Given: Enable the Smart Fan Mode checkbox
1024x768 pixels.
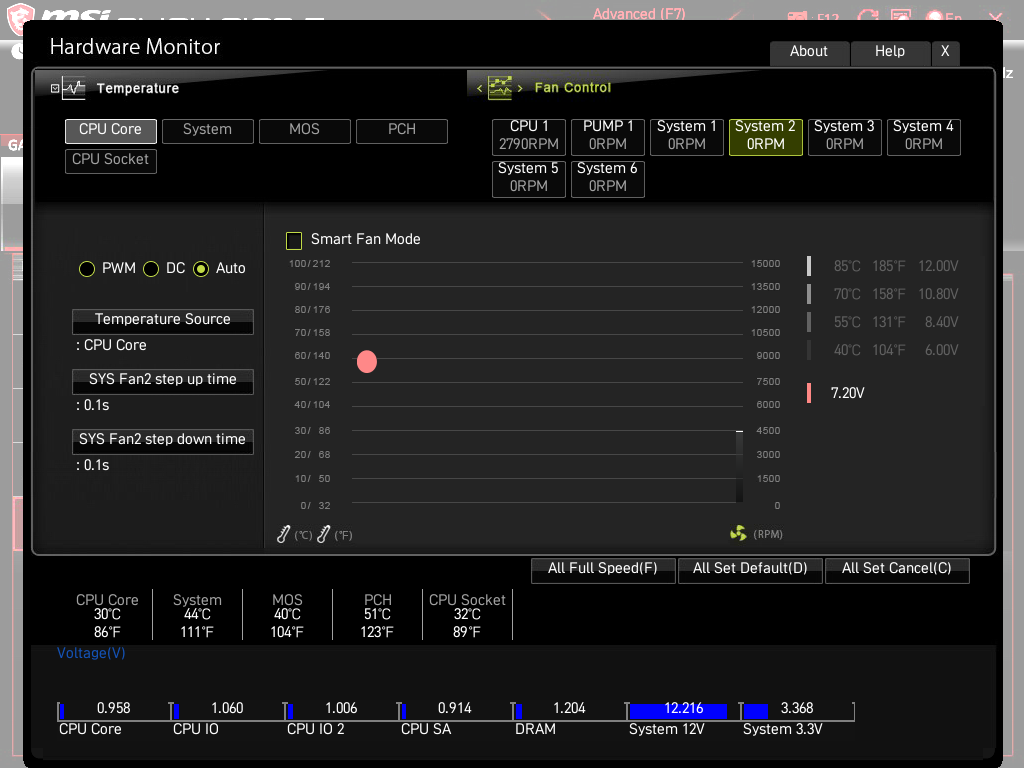Looking at the screenshot, I should coord(294,240).
